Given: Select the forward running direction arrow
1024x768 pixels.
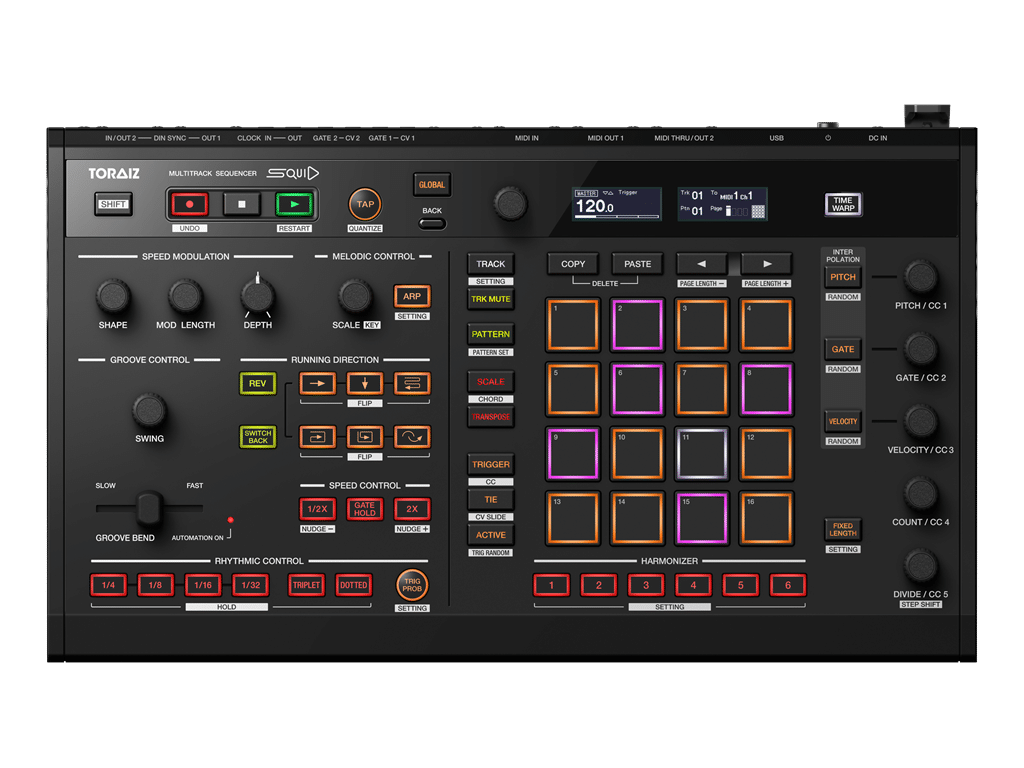Looking at the screenshot, I should pyautogui.click(x=318, y=382).
